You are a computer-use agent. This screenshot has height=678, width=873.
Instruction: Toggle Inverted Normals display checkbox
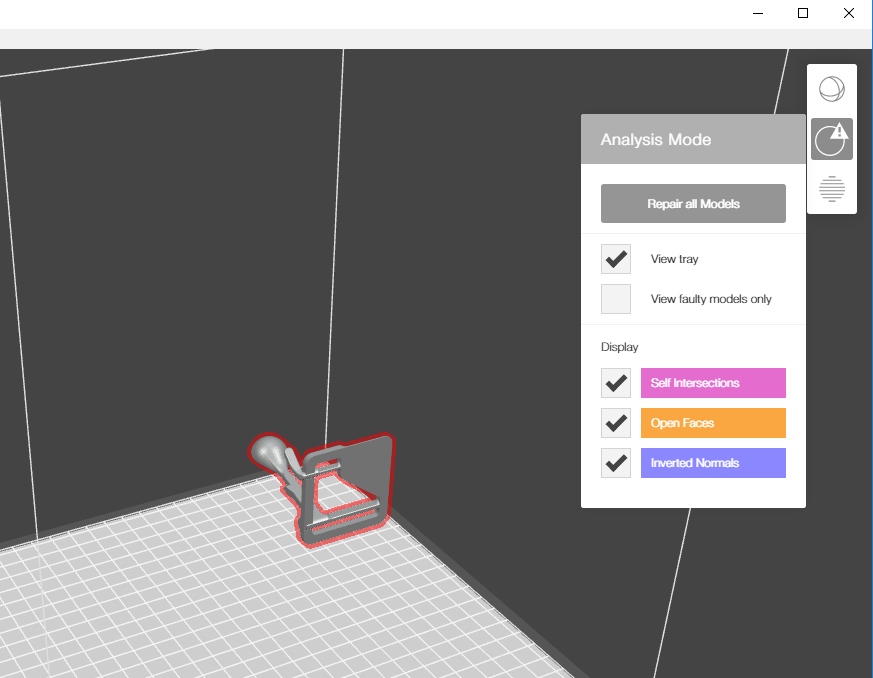(x=616, y=463)
